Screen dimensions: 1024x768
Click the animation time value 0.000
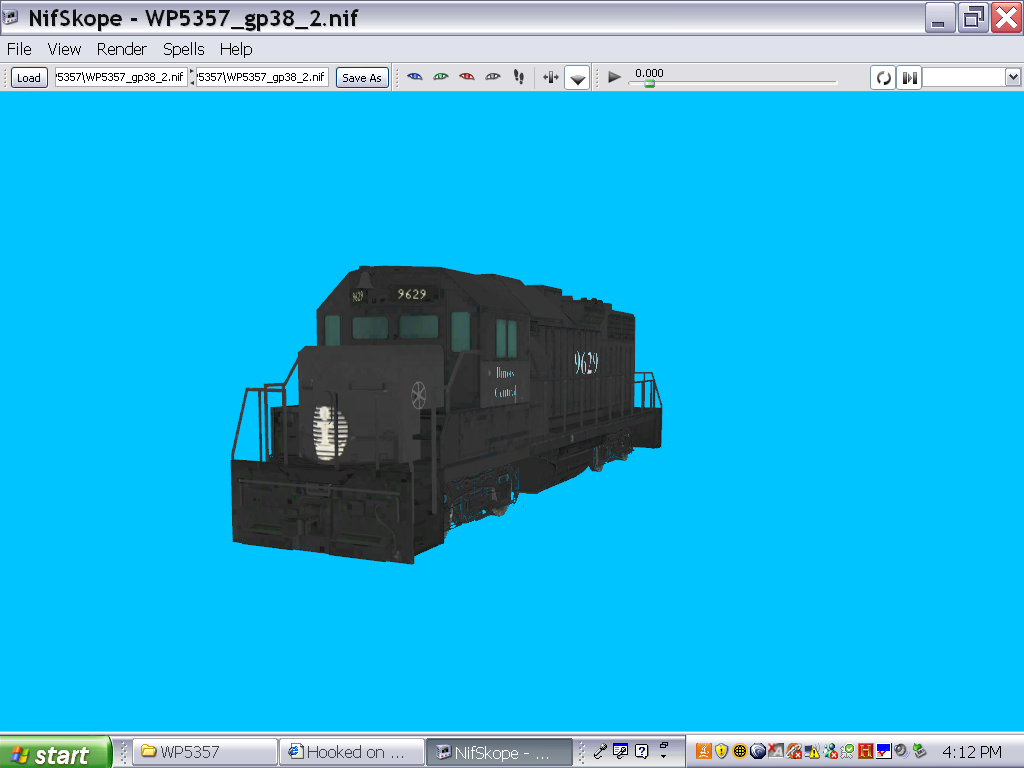(649, 73)
